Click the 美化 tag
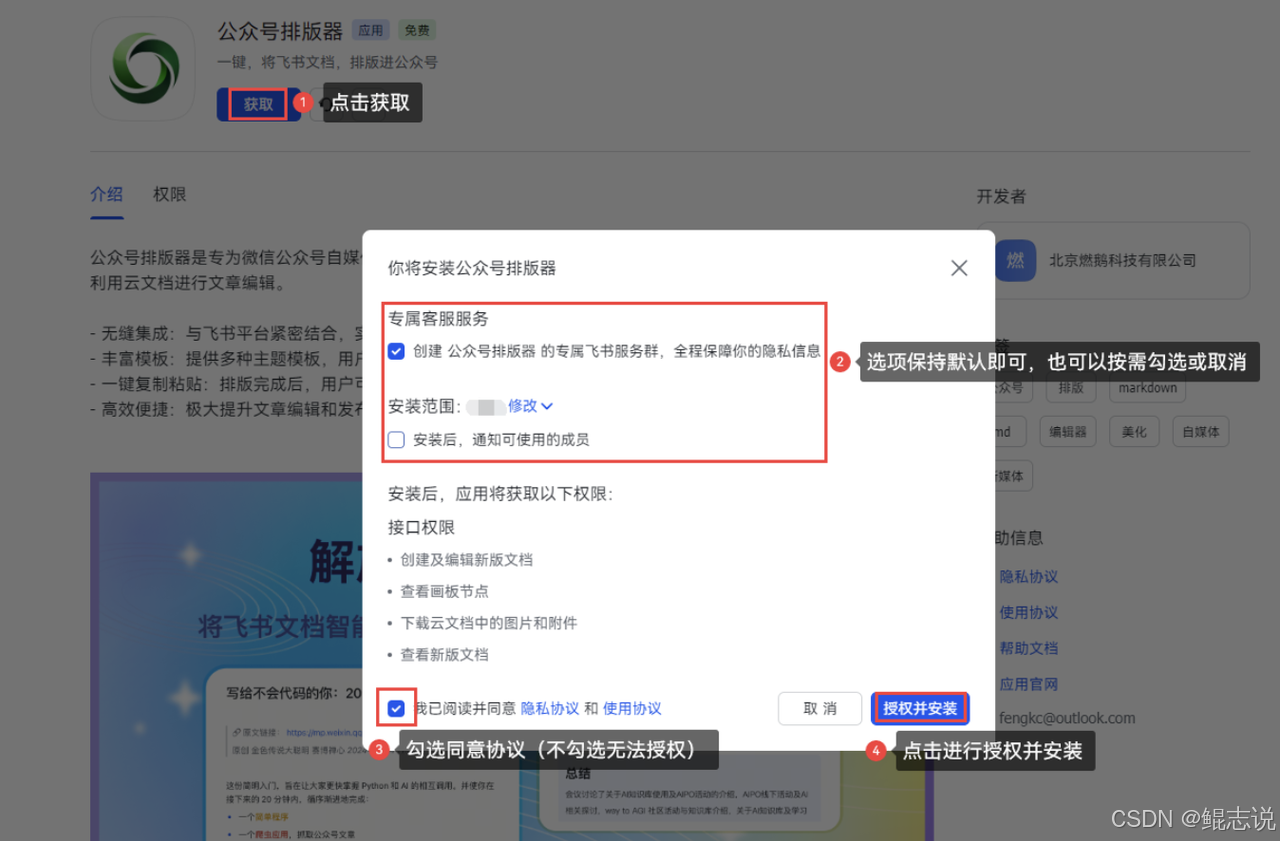 click(1134, 432)
